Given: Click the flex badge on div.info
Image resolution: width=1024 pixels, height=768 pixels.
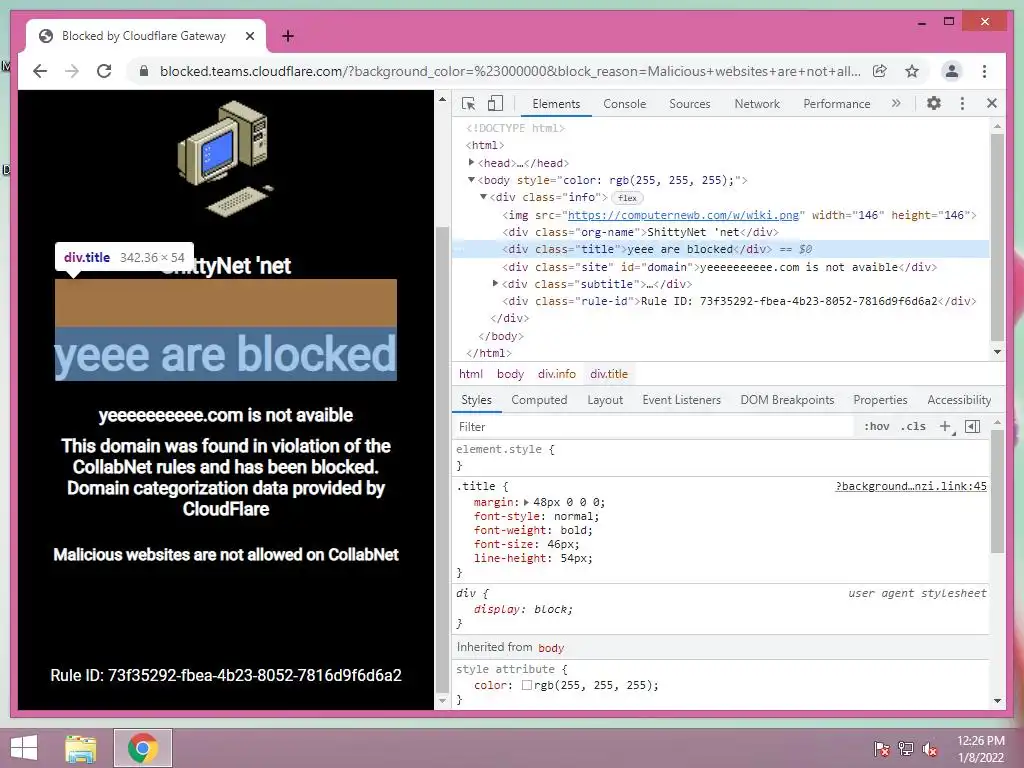Looking at the screenshot, I should [627, 197].
